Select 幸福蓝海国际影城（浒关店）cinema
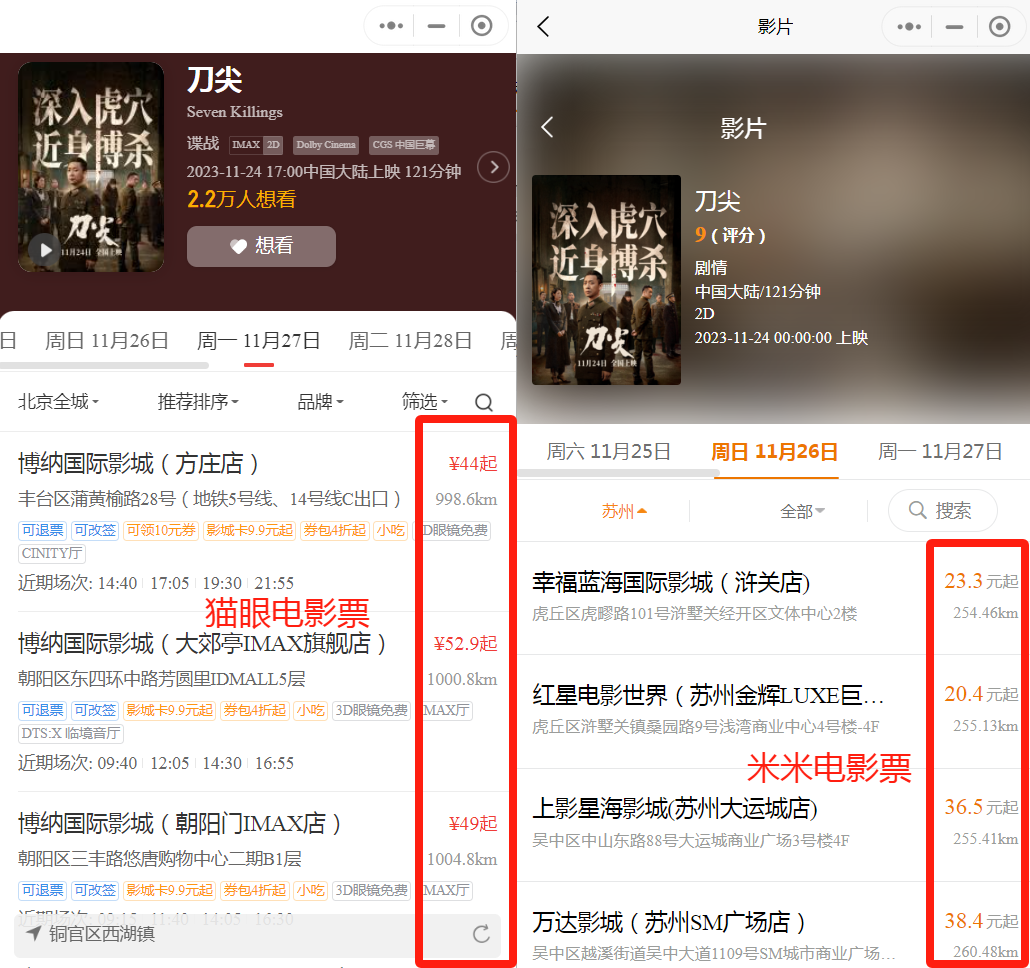Viewport: 1030px width, 968px height. click(670, 583)
